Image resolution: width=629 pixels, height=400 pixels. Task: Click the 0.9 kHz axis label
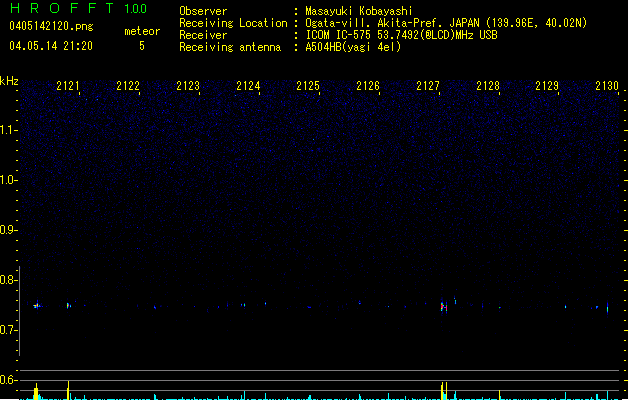pos(8,230)
